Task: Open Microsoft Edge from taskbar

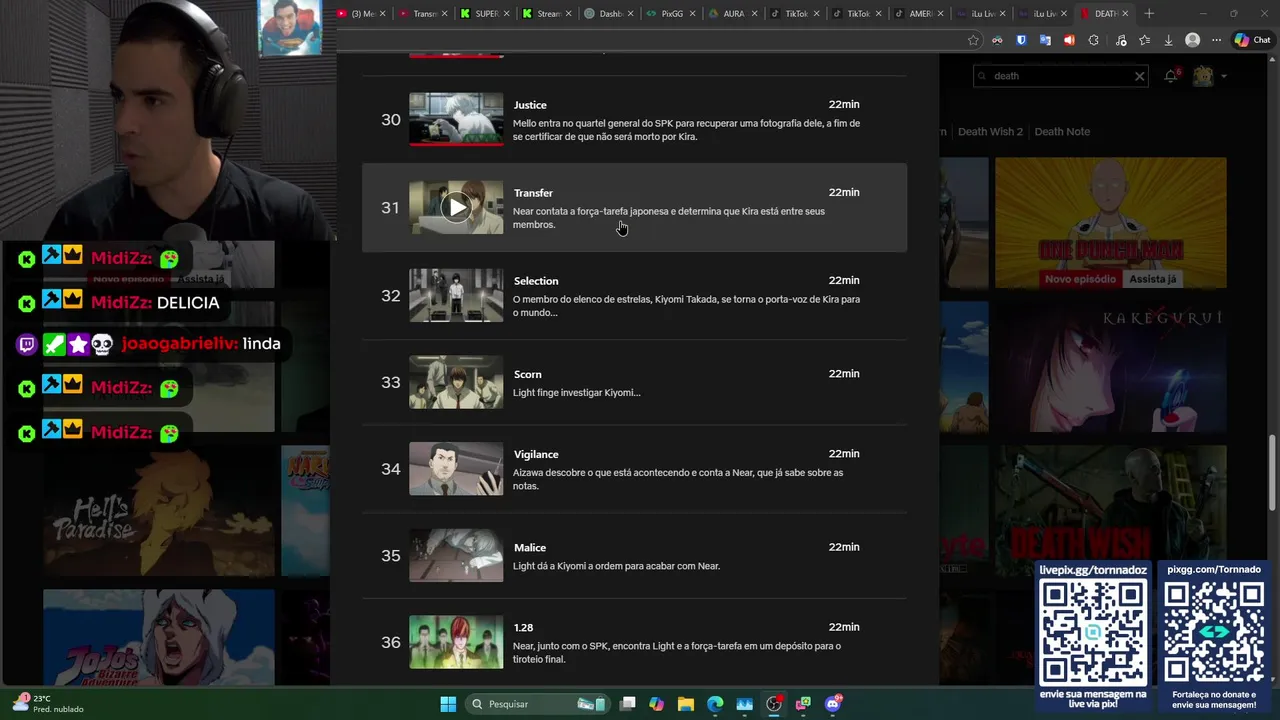Action: [x=715, y=704]
